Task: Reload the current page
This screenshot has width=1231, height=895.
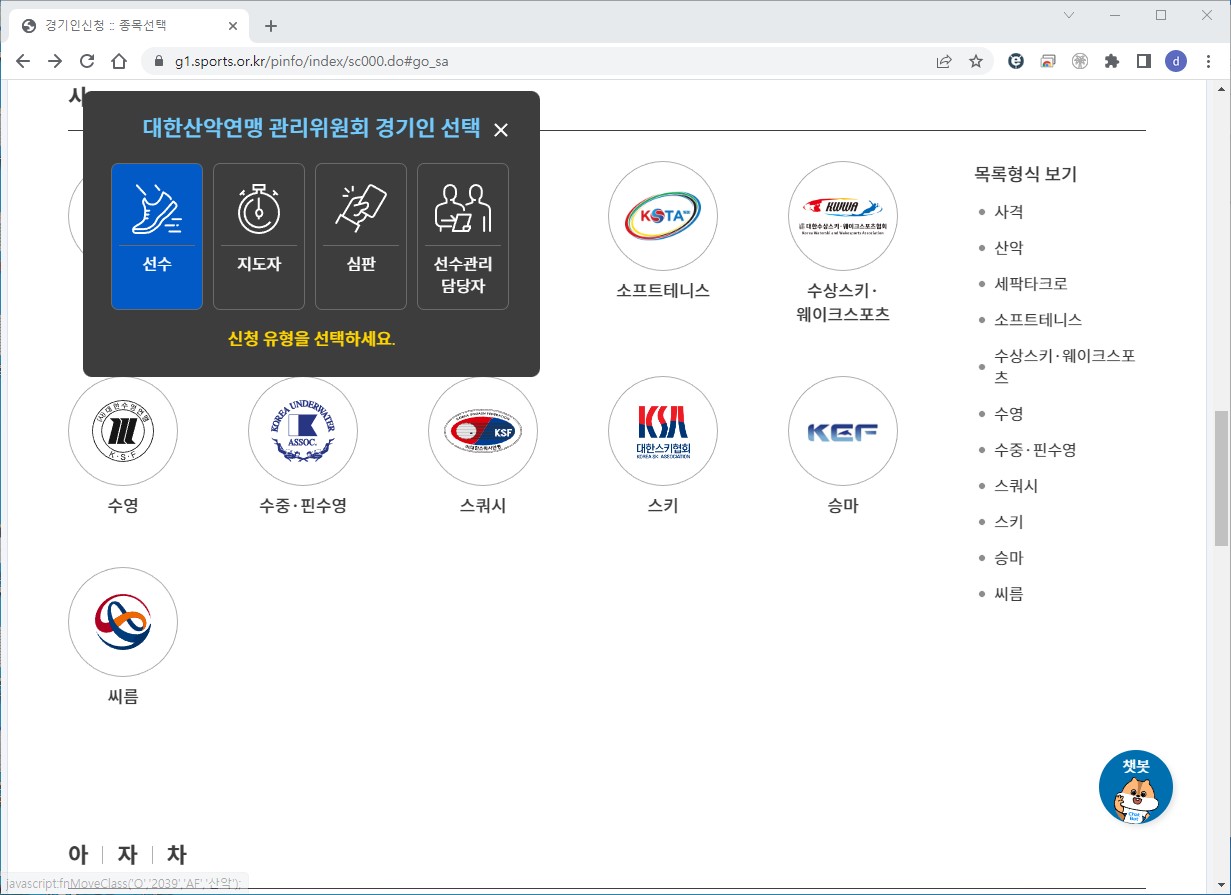Action: click(x=87, y=61)
